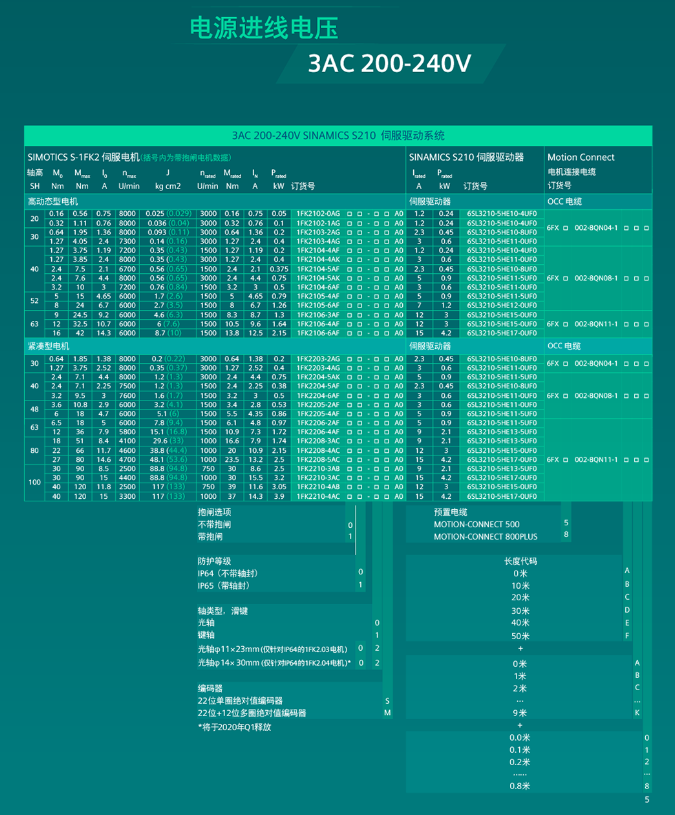Select compact motor order number "1FK2210-4AC"
The width and height of the screenshot is (675, 815).
(318, 496)
